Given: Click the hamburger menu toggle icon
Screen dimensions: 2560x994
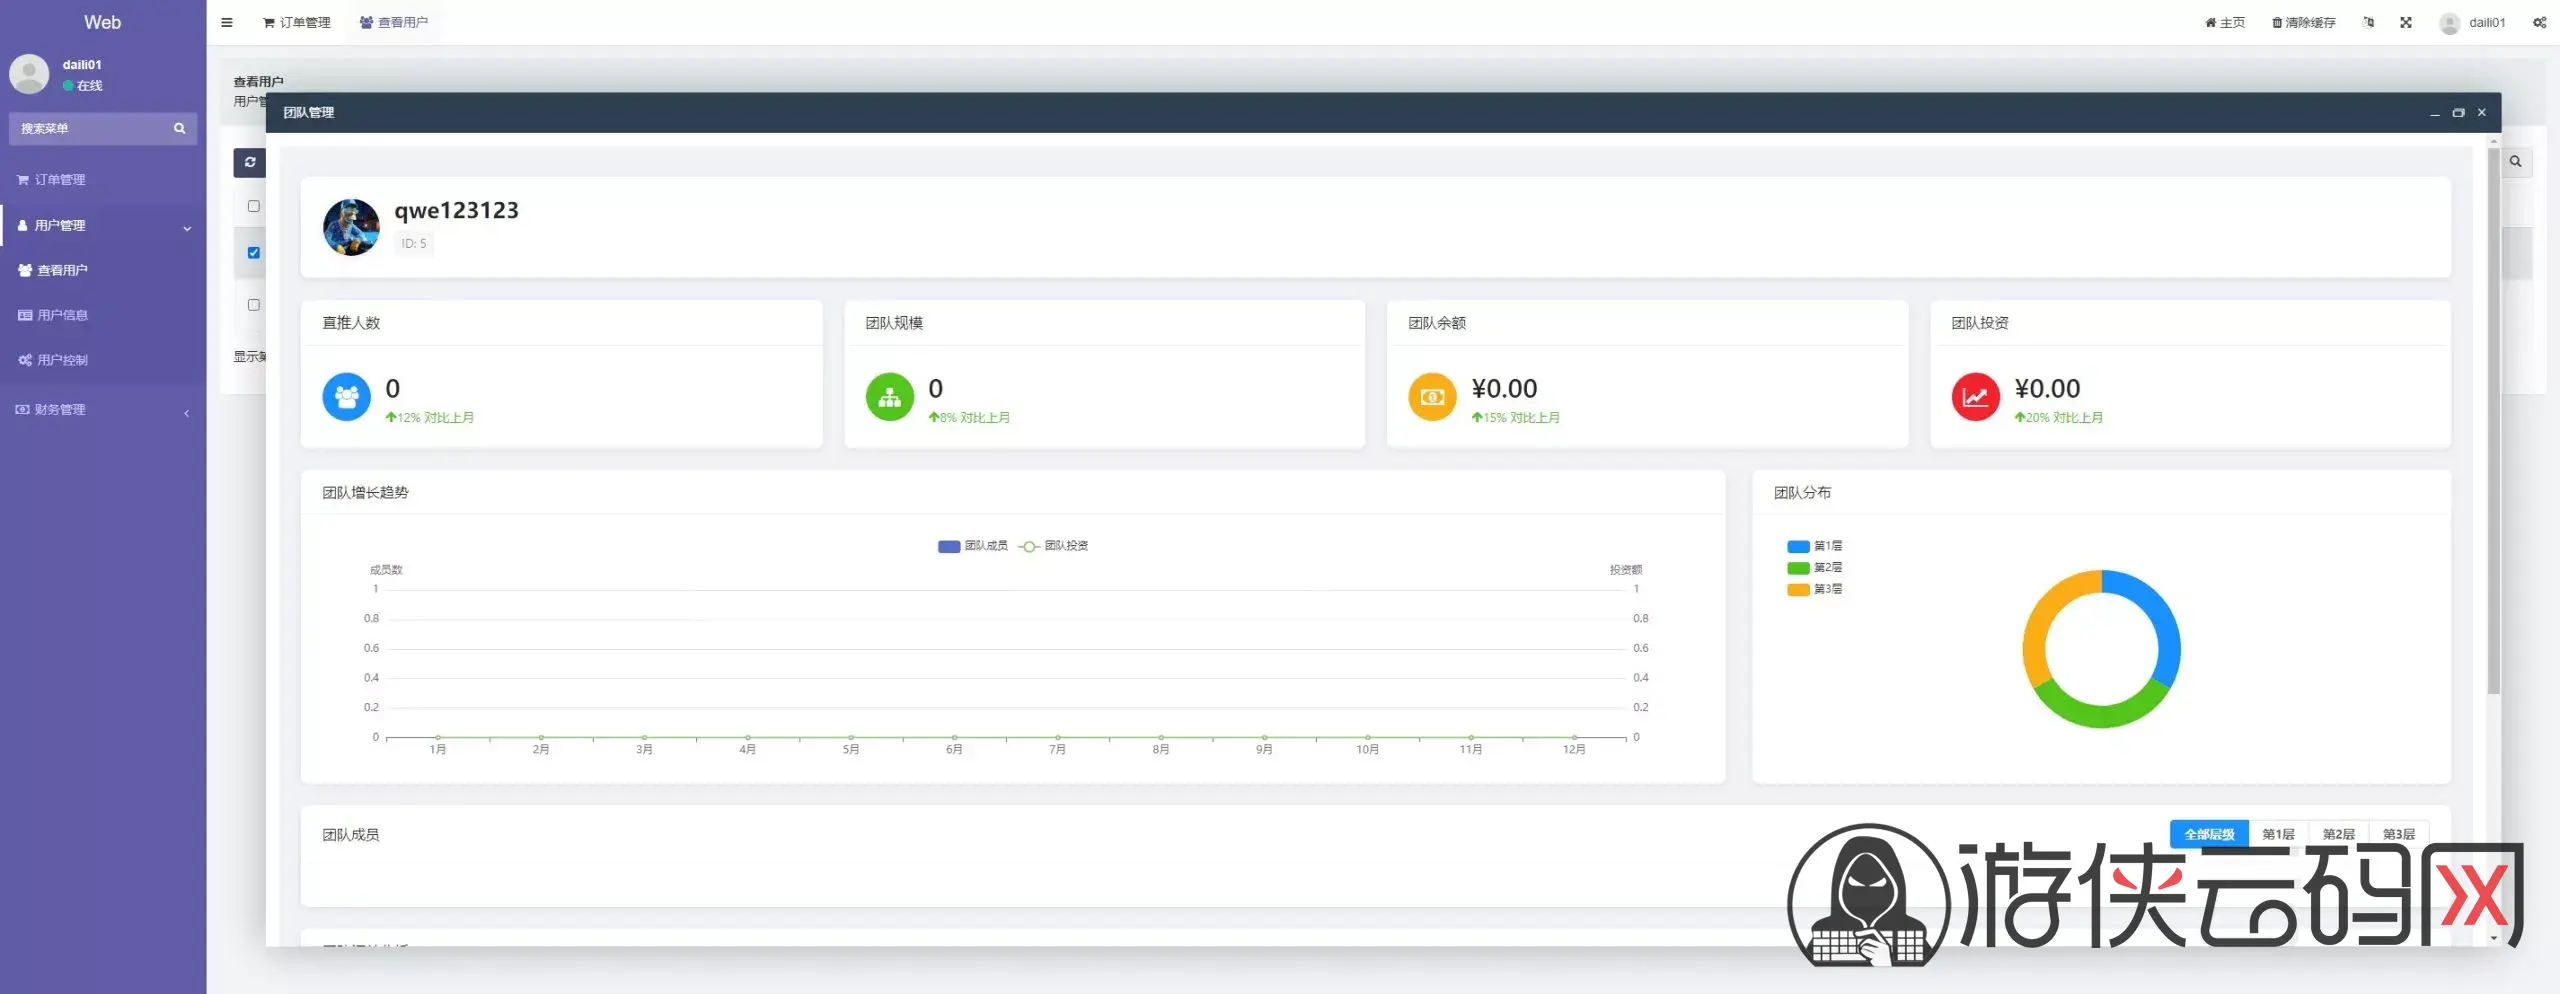Looking at the screenshot, I should 227,22.
